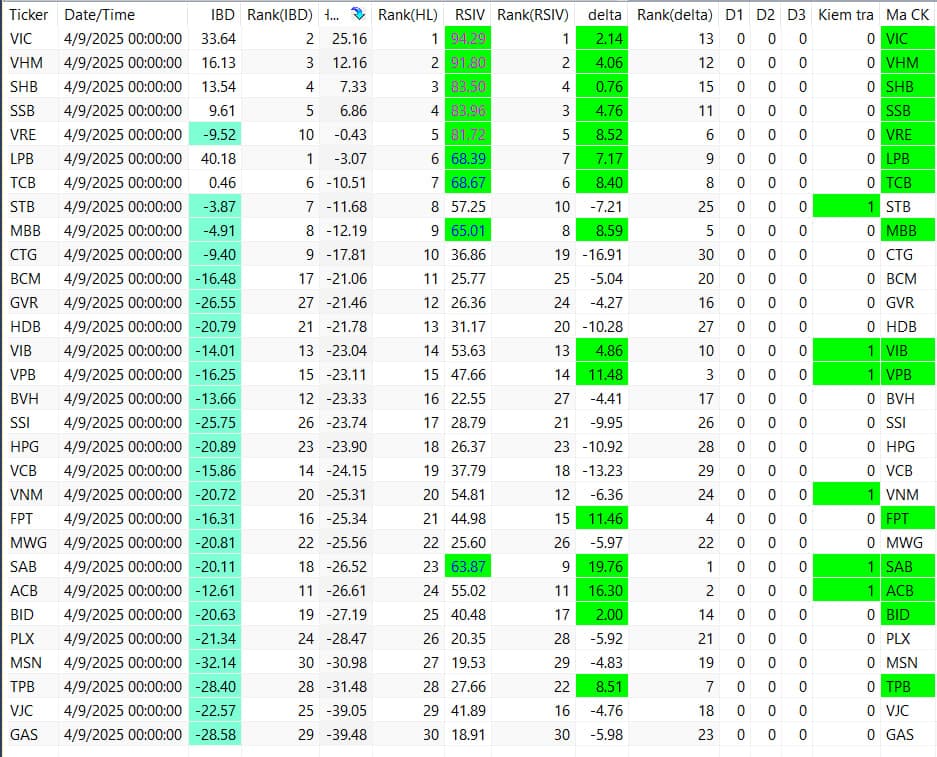
Task: Click the Rank(HL) column header
Action: pyautogui.click(x=408, y=15)
